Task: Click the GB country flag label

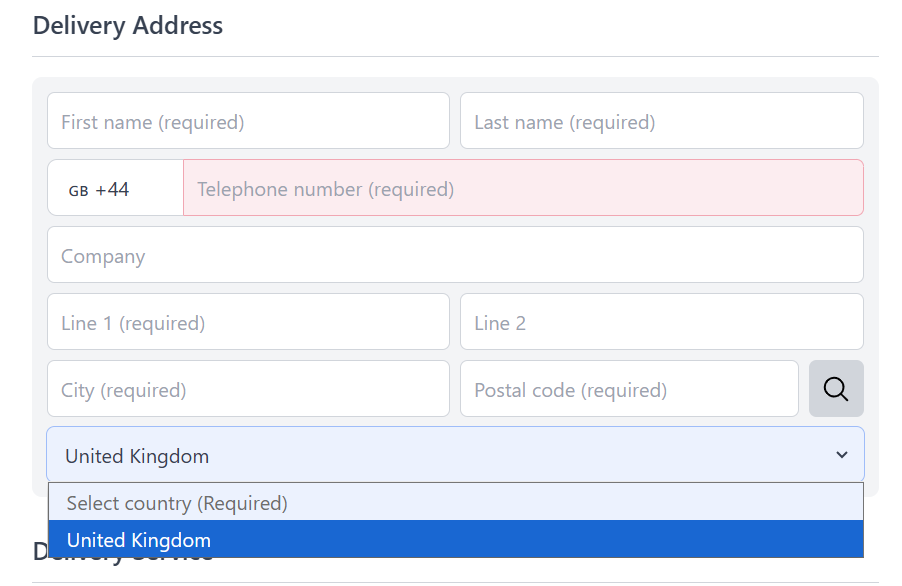Action: tap(78, 190)
